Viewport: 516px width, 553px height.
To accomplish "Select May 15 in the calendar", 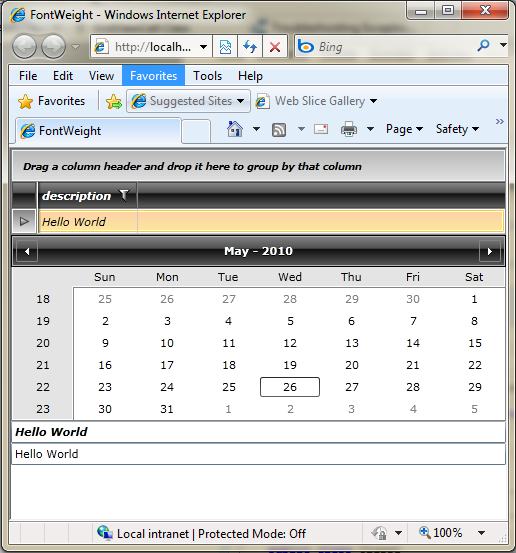I will (474, 343).
